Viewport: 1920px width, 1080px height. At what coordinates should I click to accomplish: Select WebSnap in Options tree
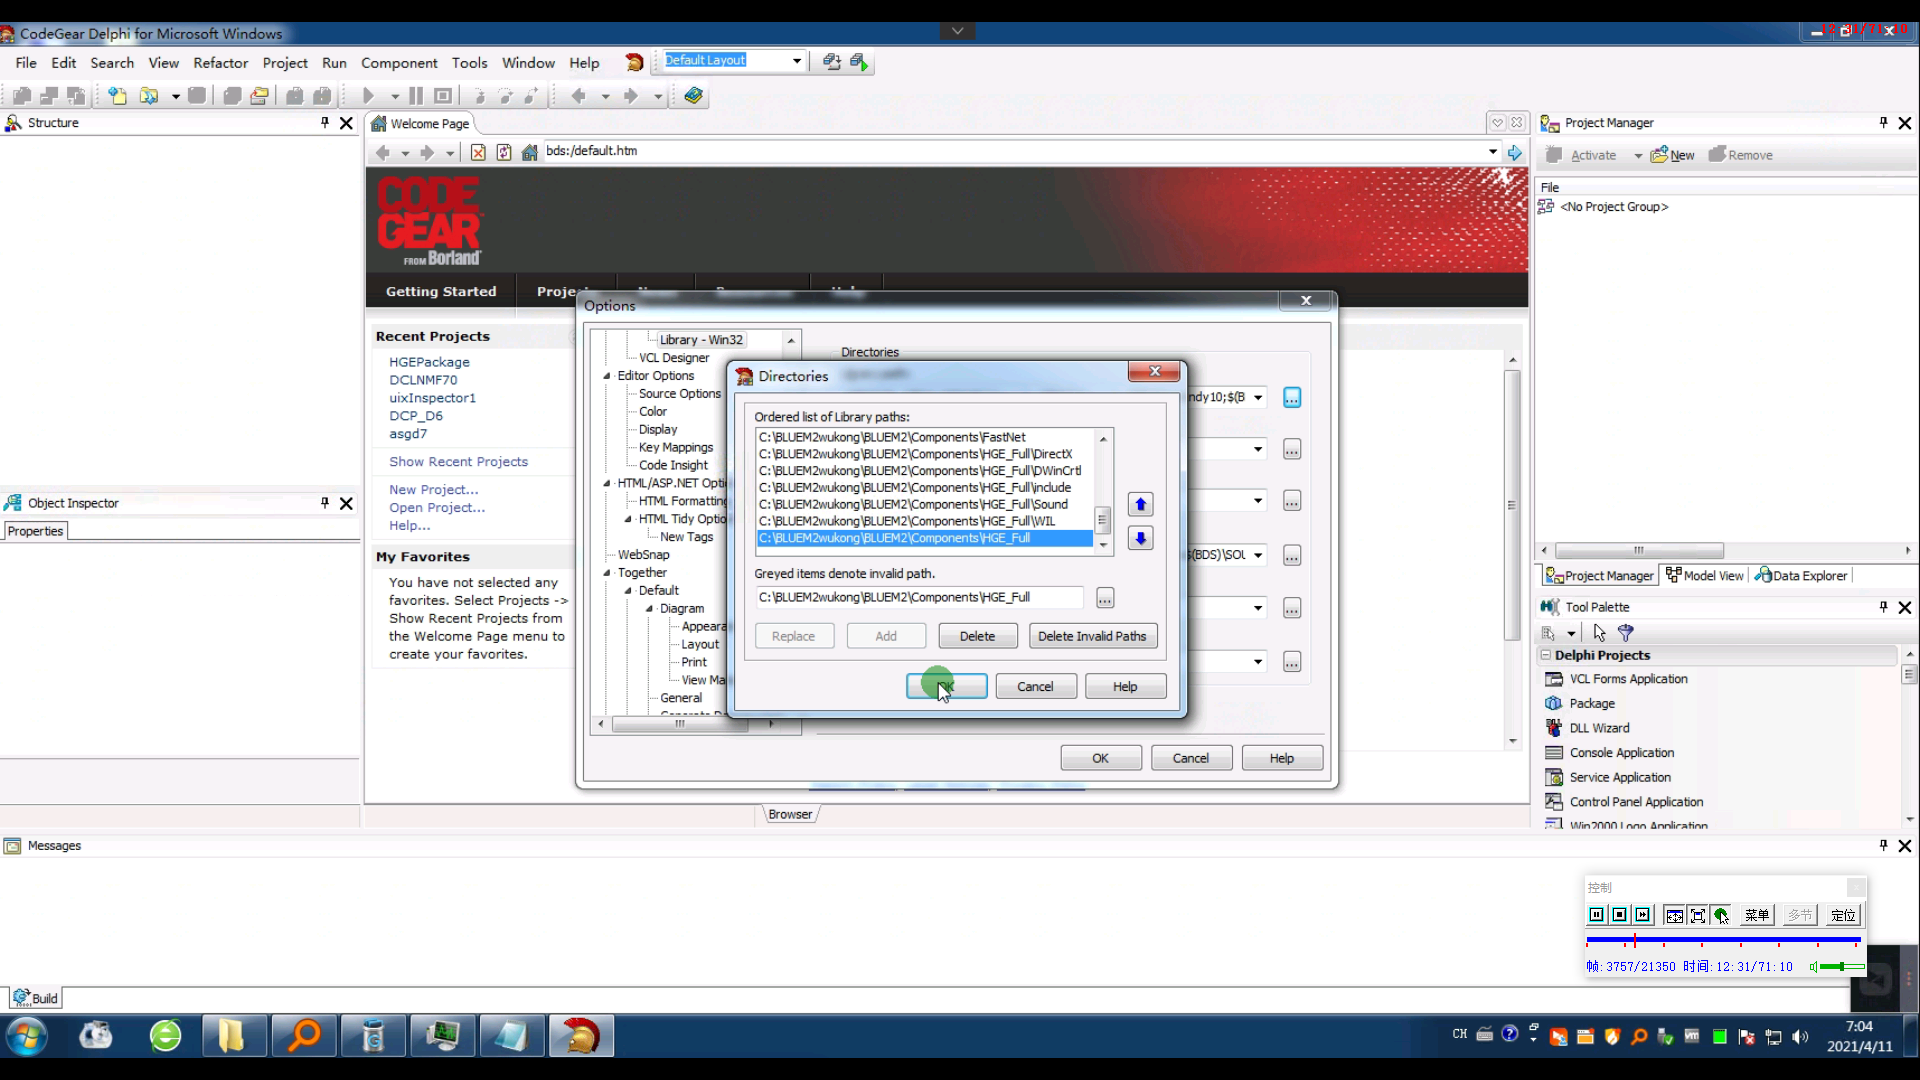[x=643, y=555]
